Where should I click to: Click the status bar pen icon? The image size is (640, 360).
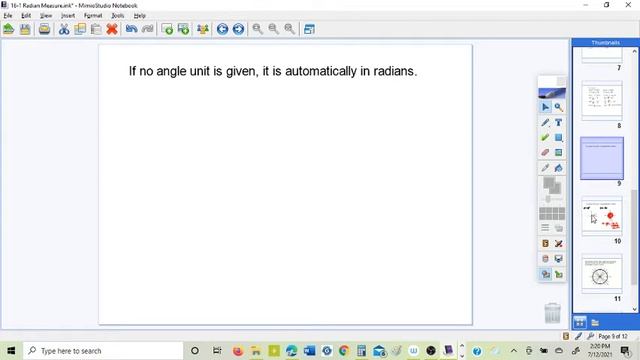pos(578,336)
